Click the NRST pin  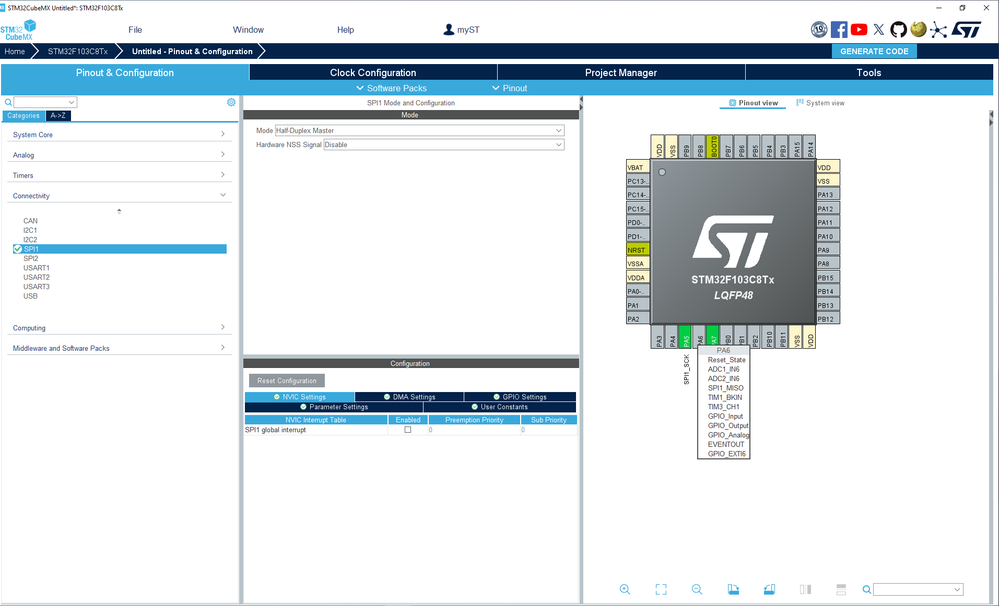click(638, 250)
